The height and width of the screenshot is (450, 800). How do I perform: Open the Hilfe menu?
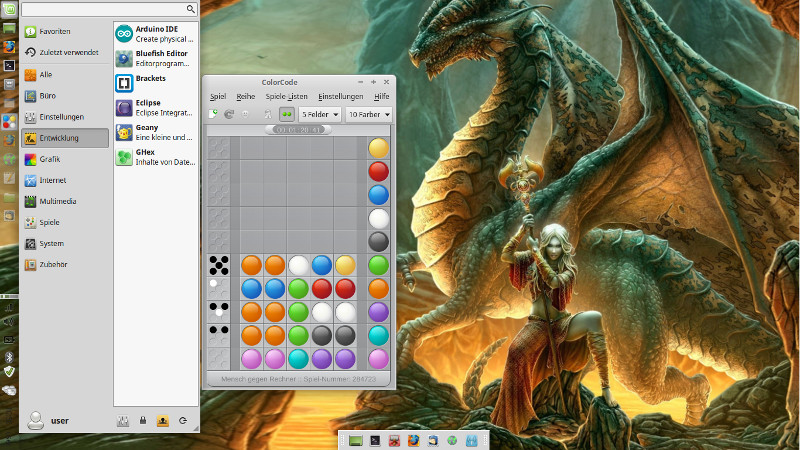(381, 96)
